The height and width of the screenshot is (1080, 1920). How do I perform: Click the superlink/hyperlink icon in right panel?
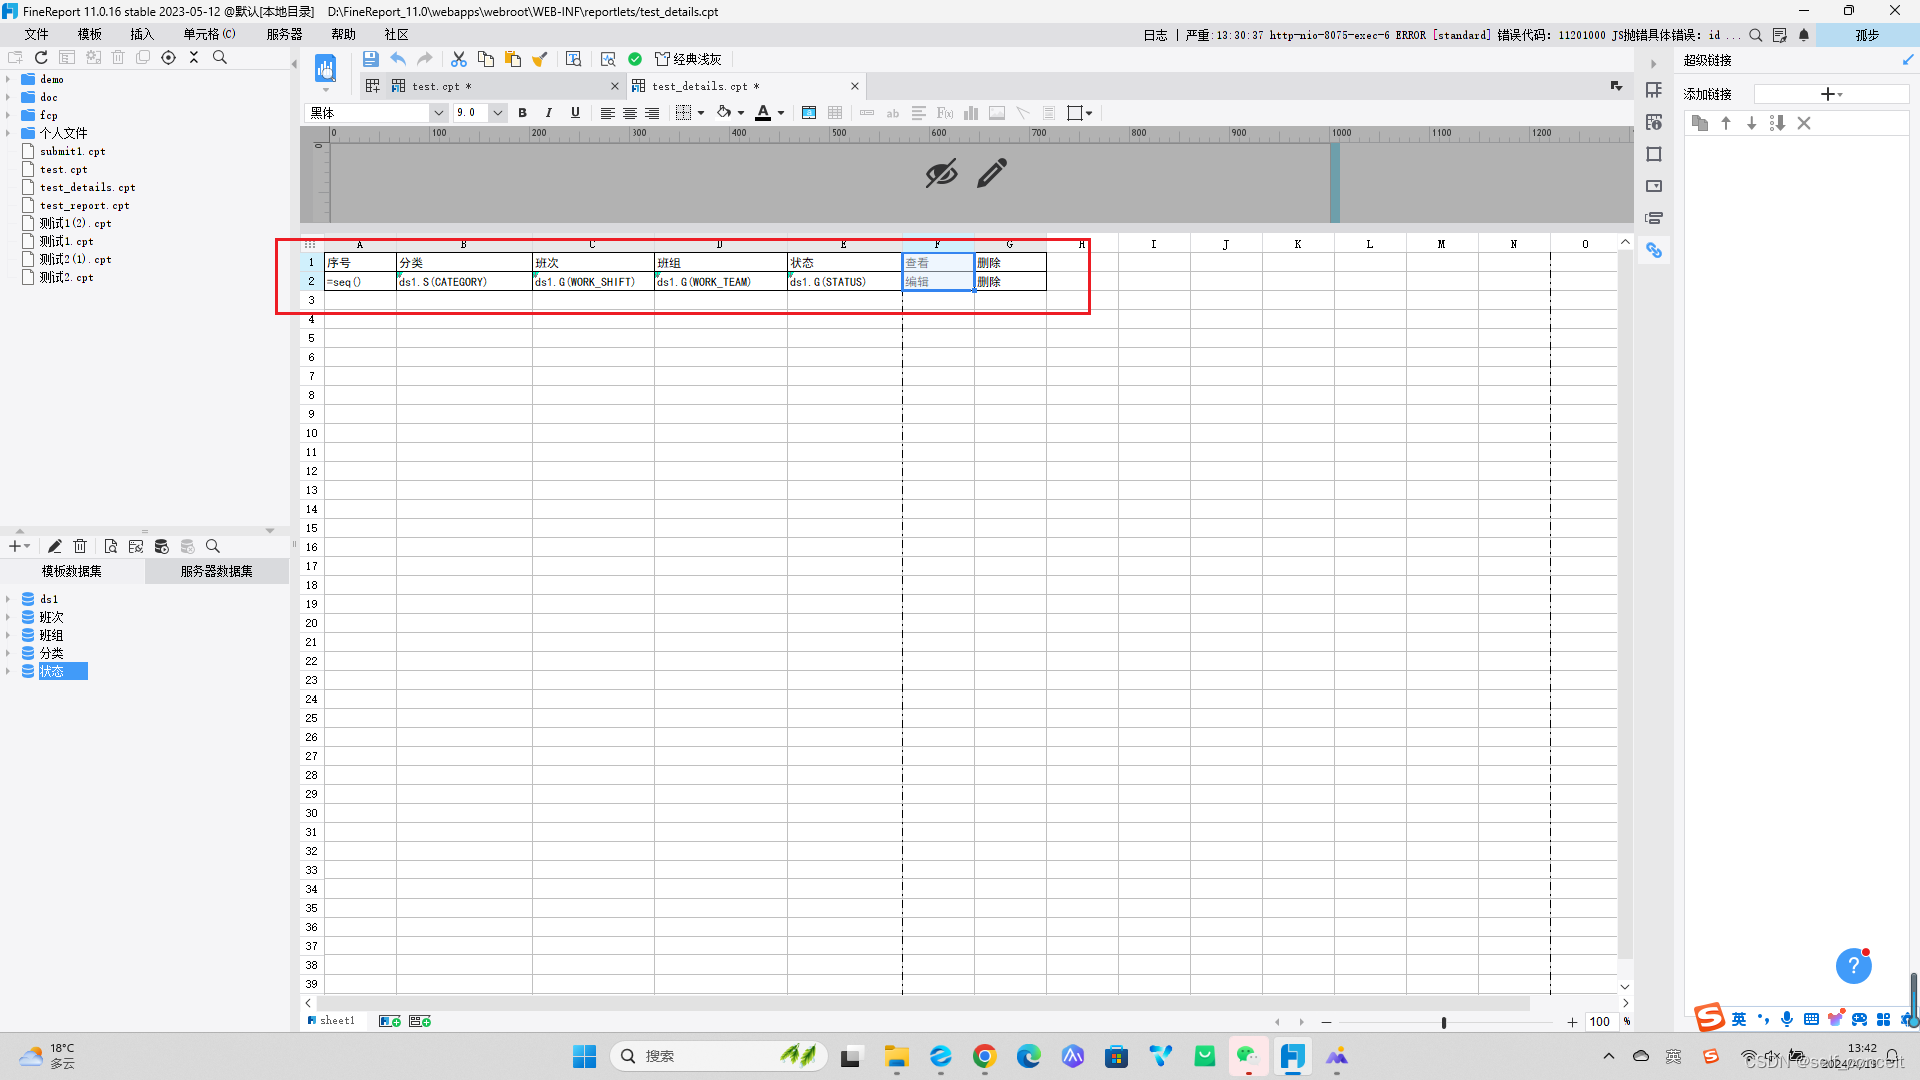(1655, 249)
